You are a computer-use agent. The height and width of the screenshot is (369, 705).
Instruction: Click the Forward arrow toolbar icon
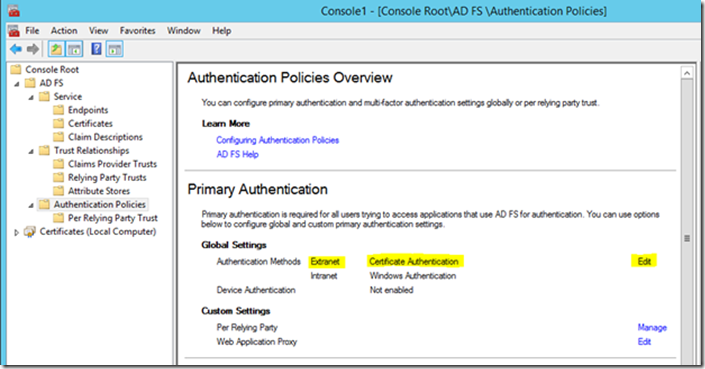point(33,49)
